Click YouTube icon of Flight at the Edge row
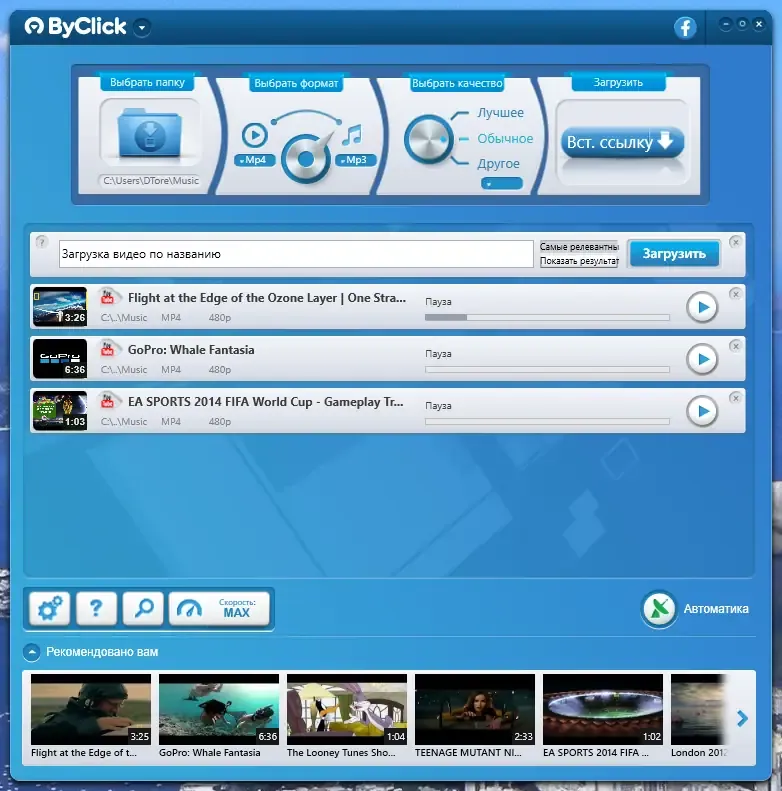Viewport: 782px width, 791px height. (107, 297)
